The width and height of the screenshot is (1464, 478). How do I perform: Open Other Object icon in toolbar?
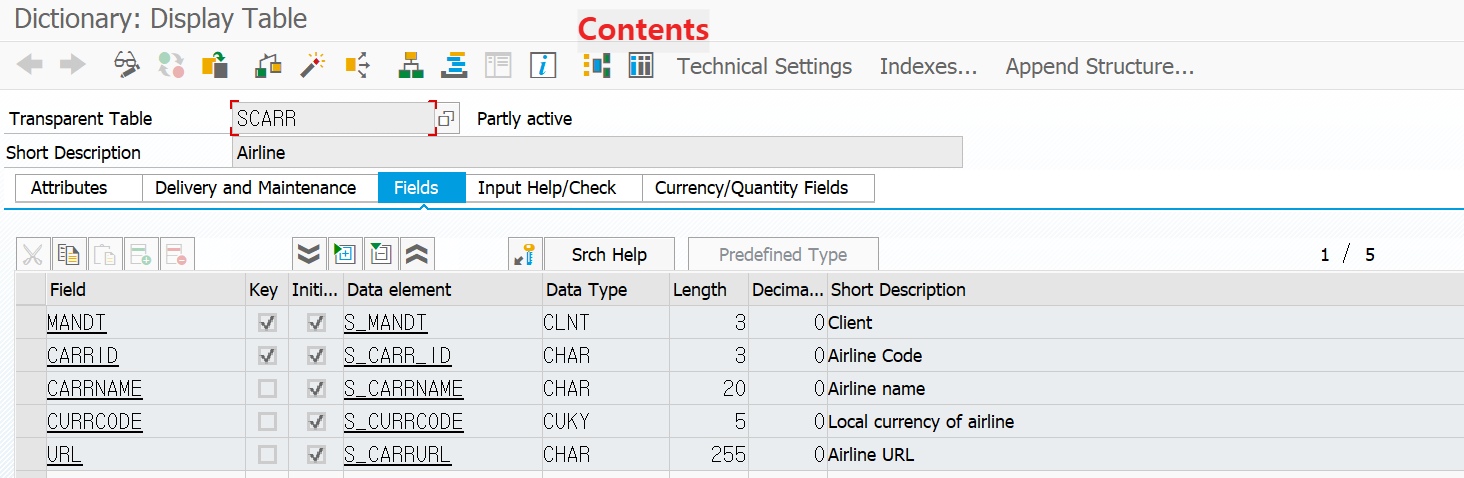tap(215, 66)
